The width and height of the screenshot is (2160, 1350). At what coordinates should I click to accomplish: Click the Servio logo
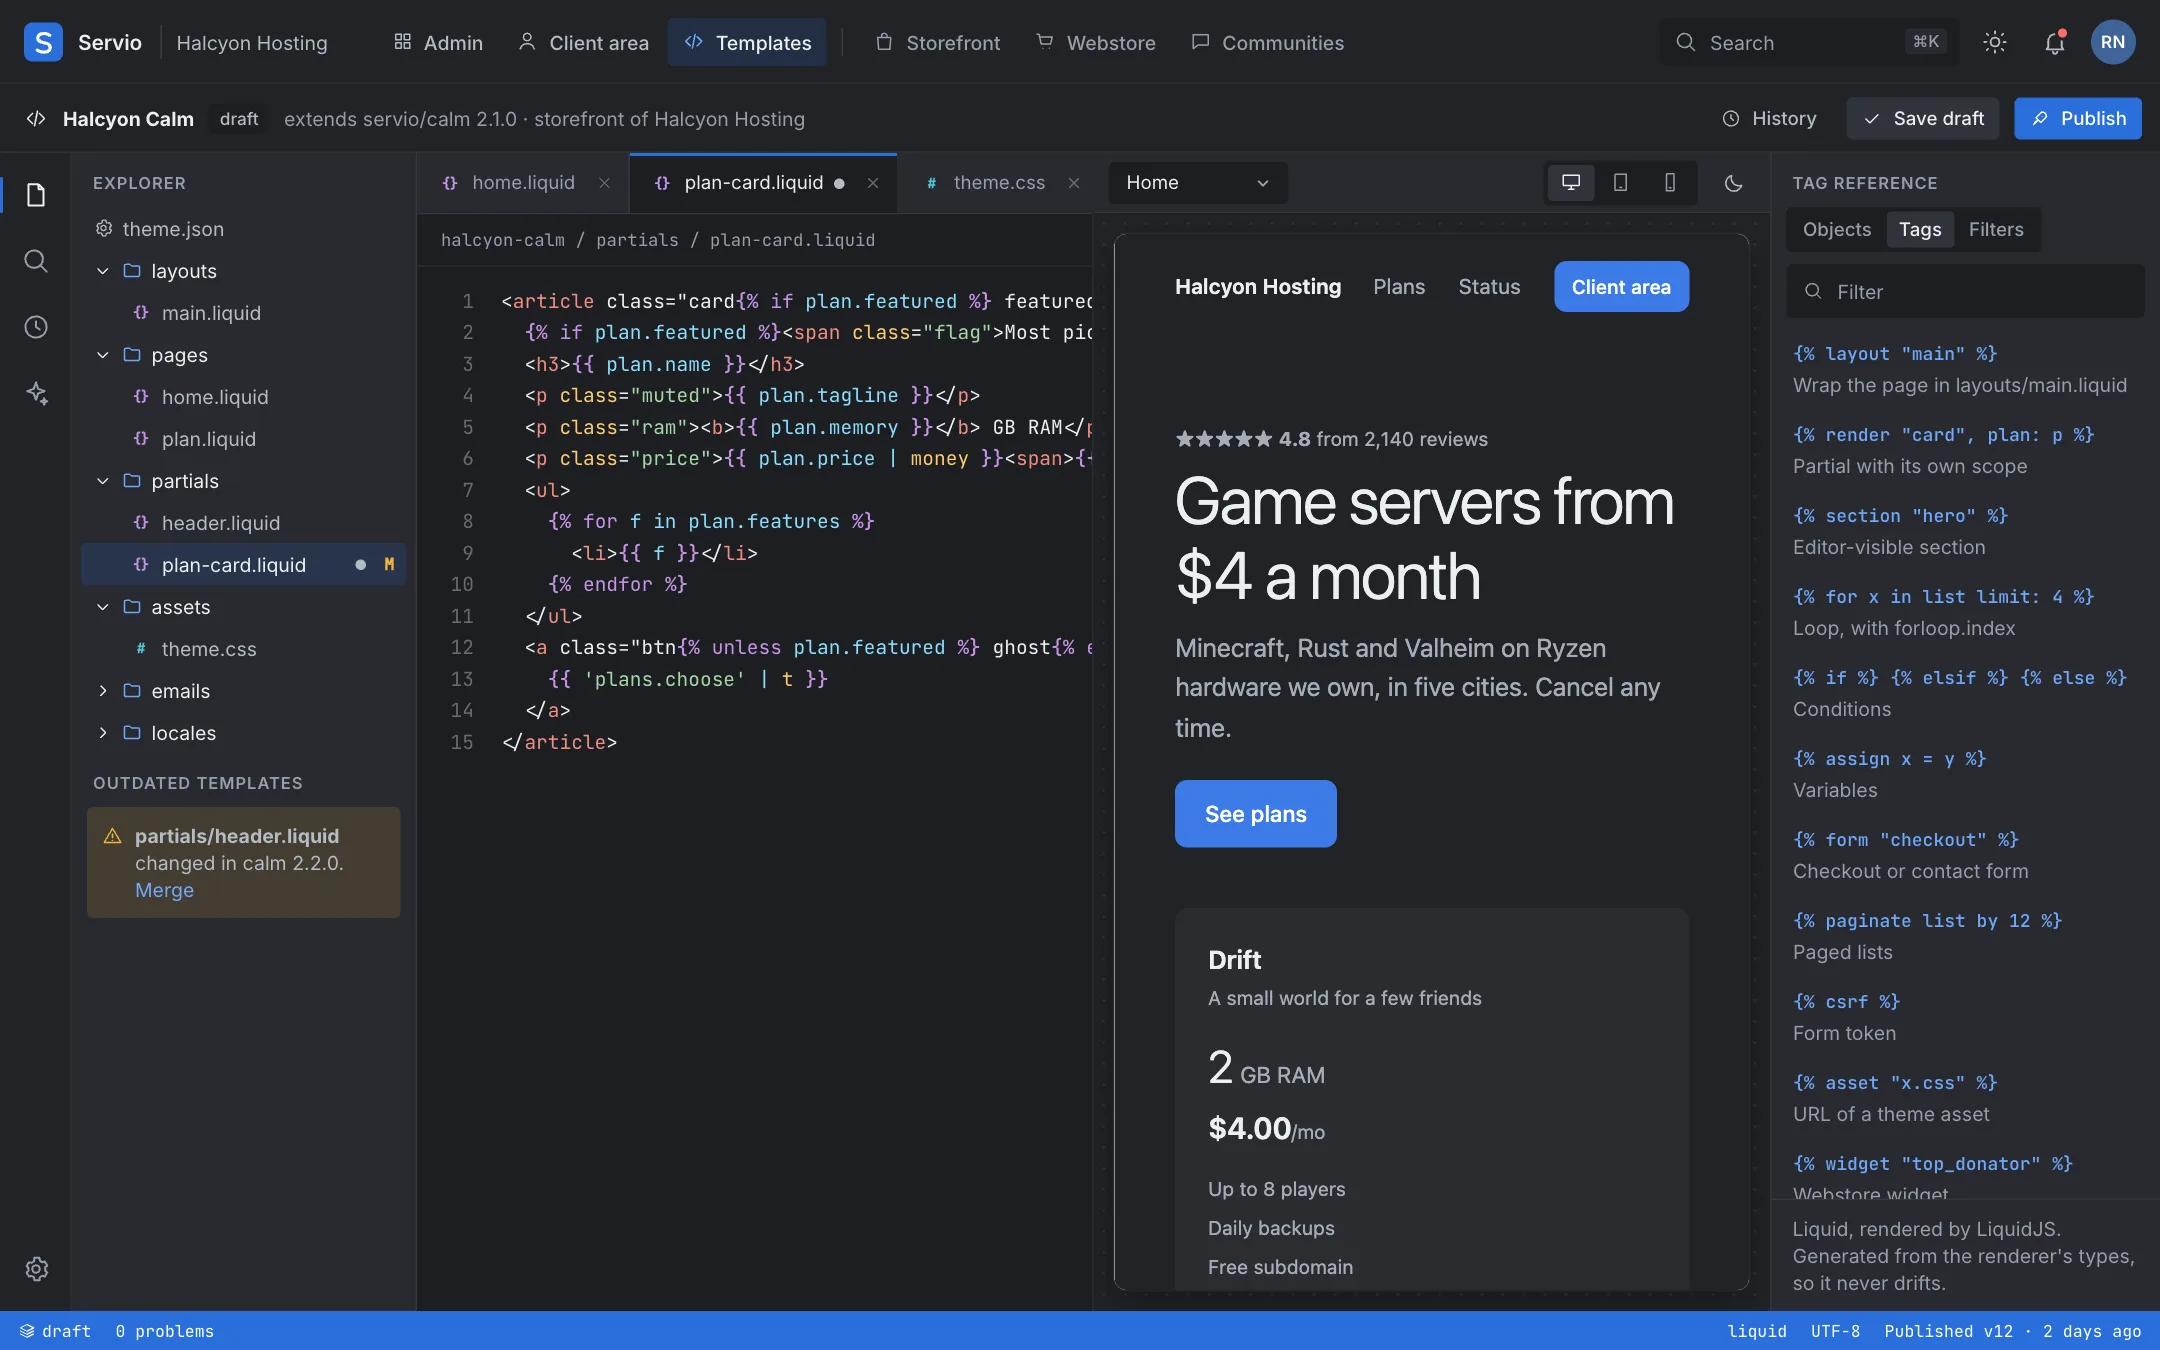(x=43, y=42)
